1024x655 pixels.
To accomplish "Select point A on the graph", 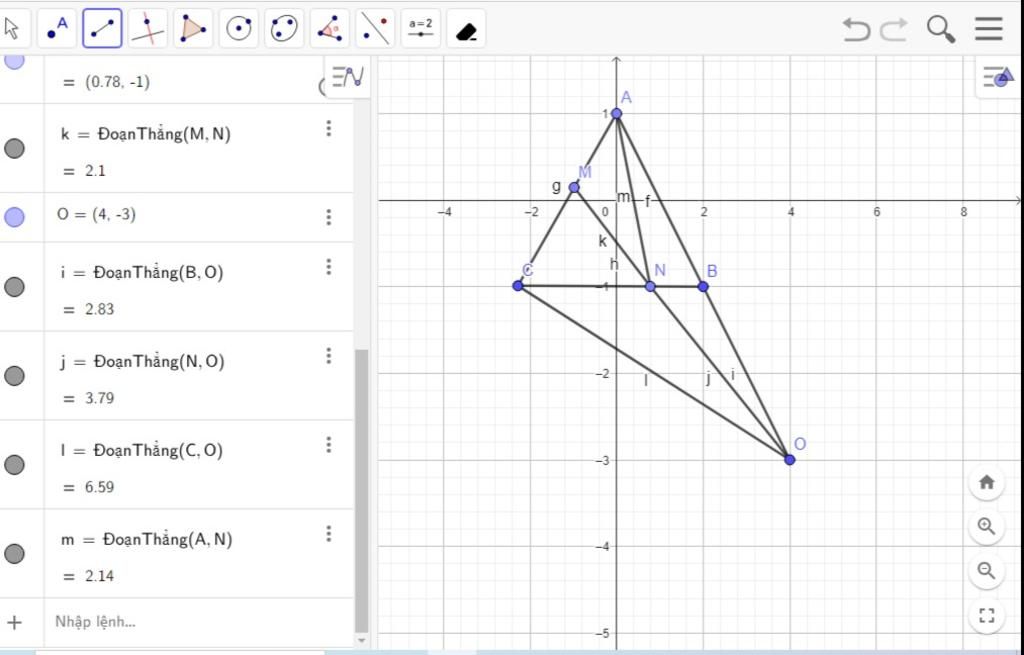I will tap(616, 114).
